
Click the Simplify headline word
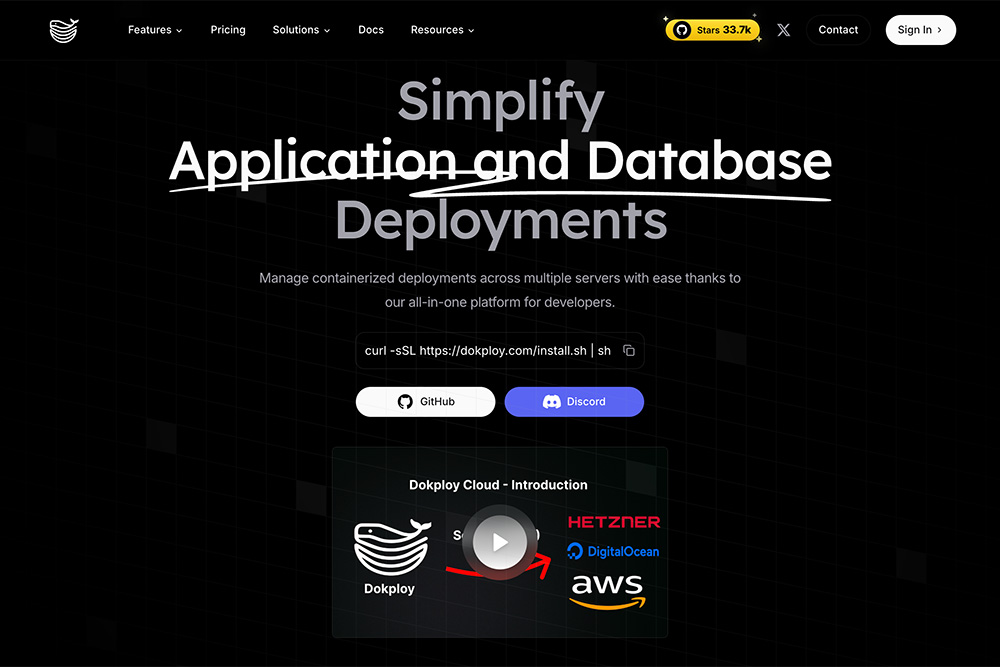tap(501, 104)
